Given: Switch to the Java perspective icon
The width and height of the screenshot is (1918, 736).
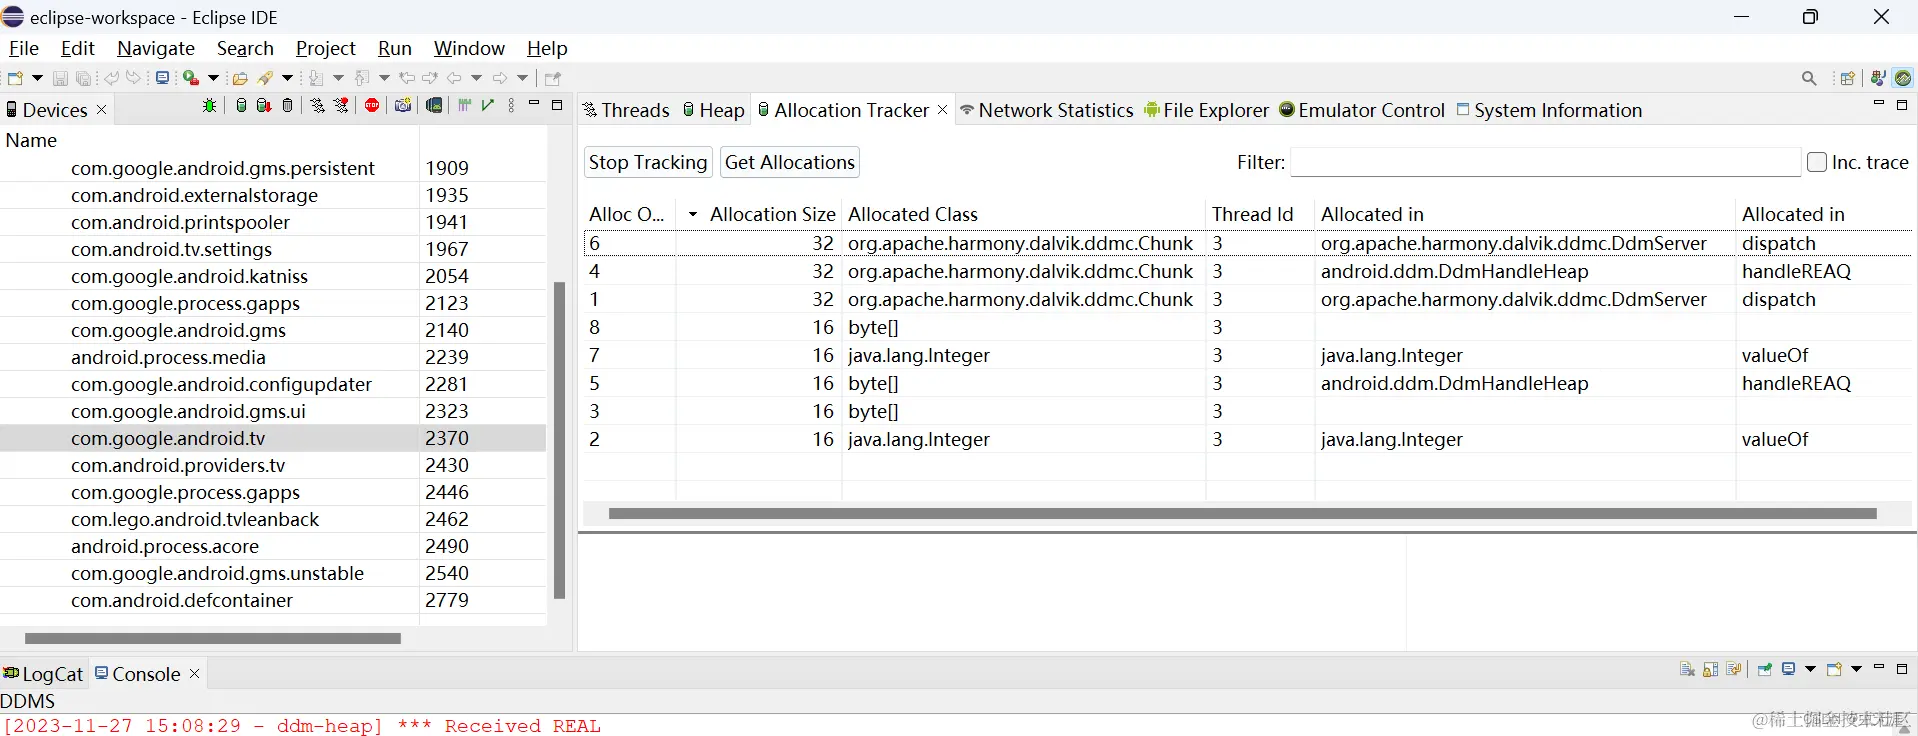Looking at the screenshot, I should (1878, 78).
